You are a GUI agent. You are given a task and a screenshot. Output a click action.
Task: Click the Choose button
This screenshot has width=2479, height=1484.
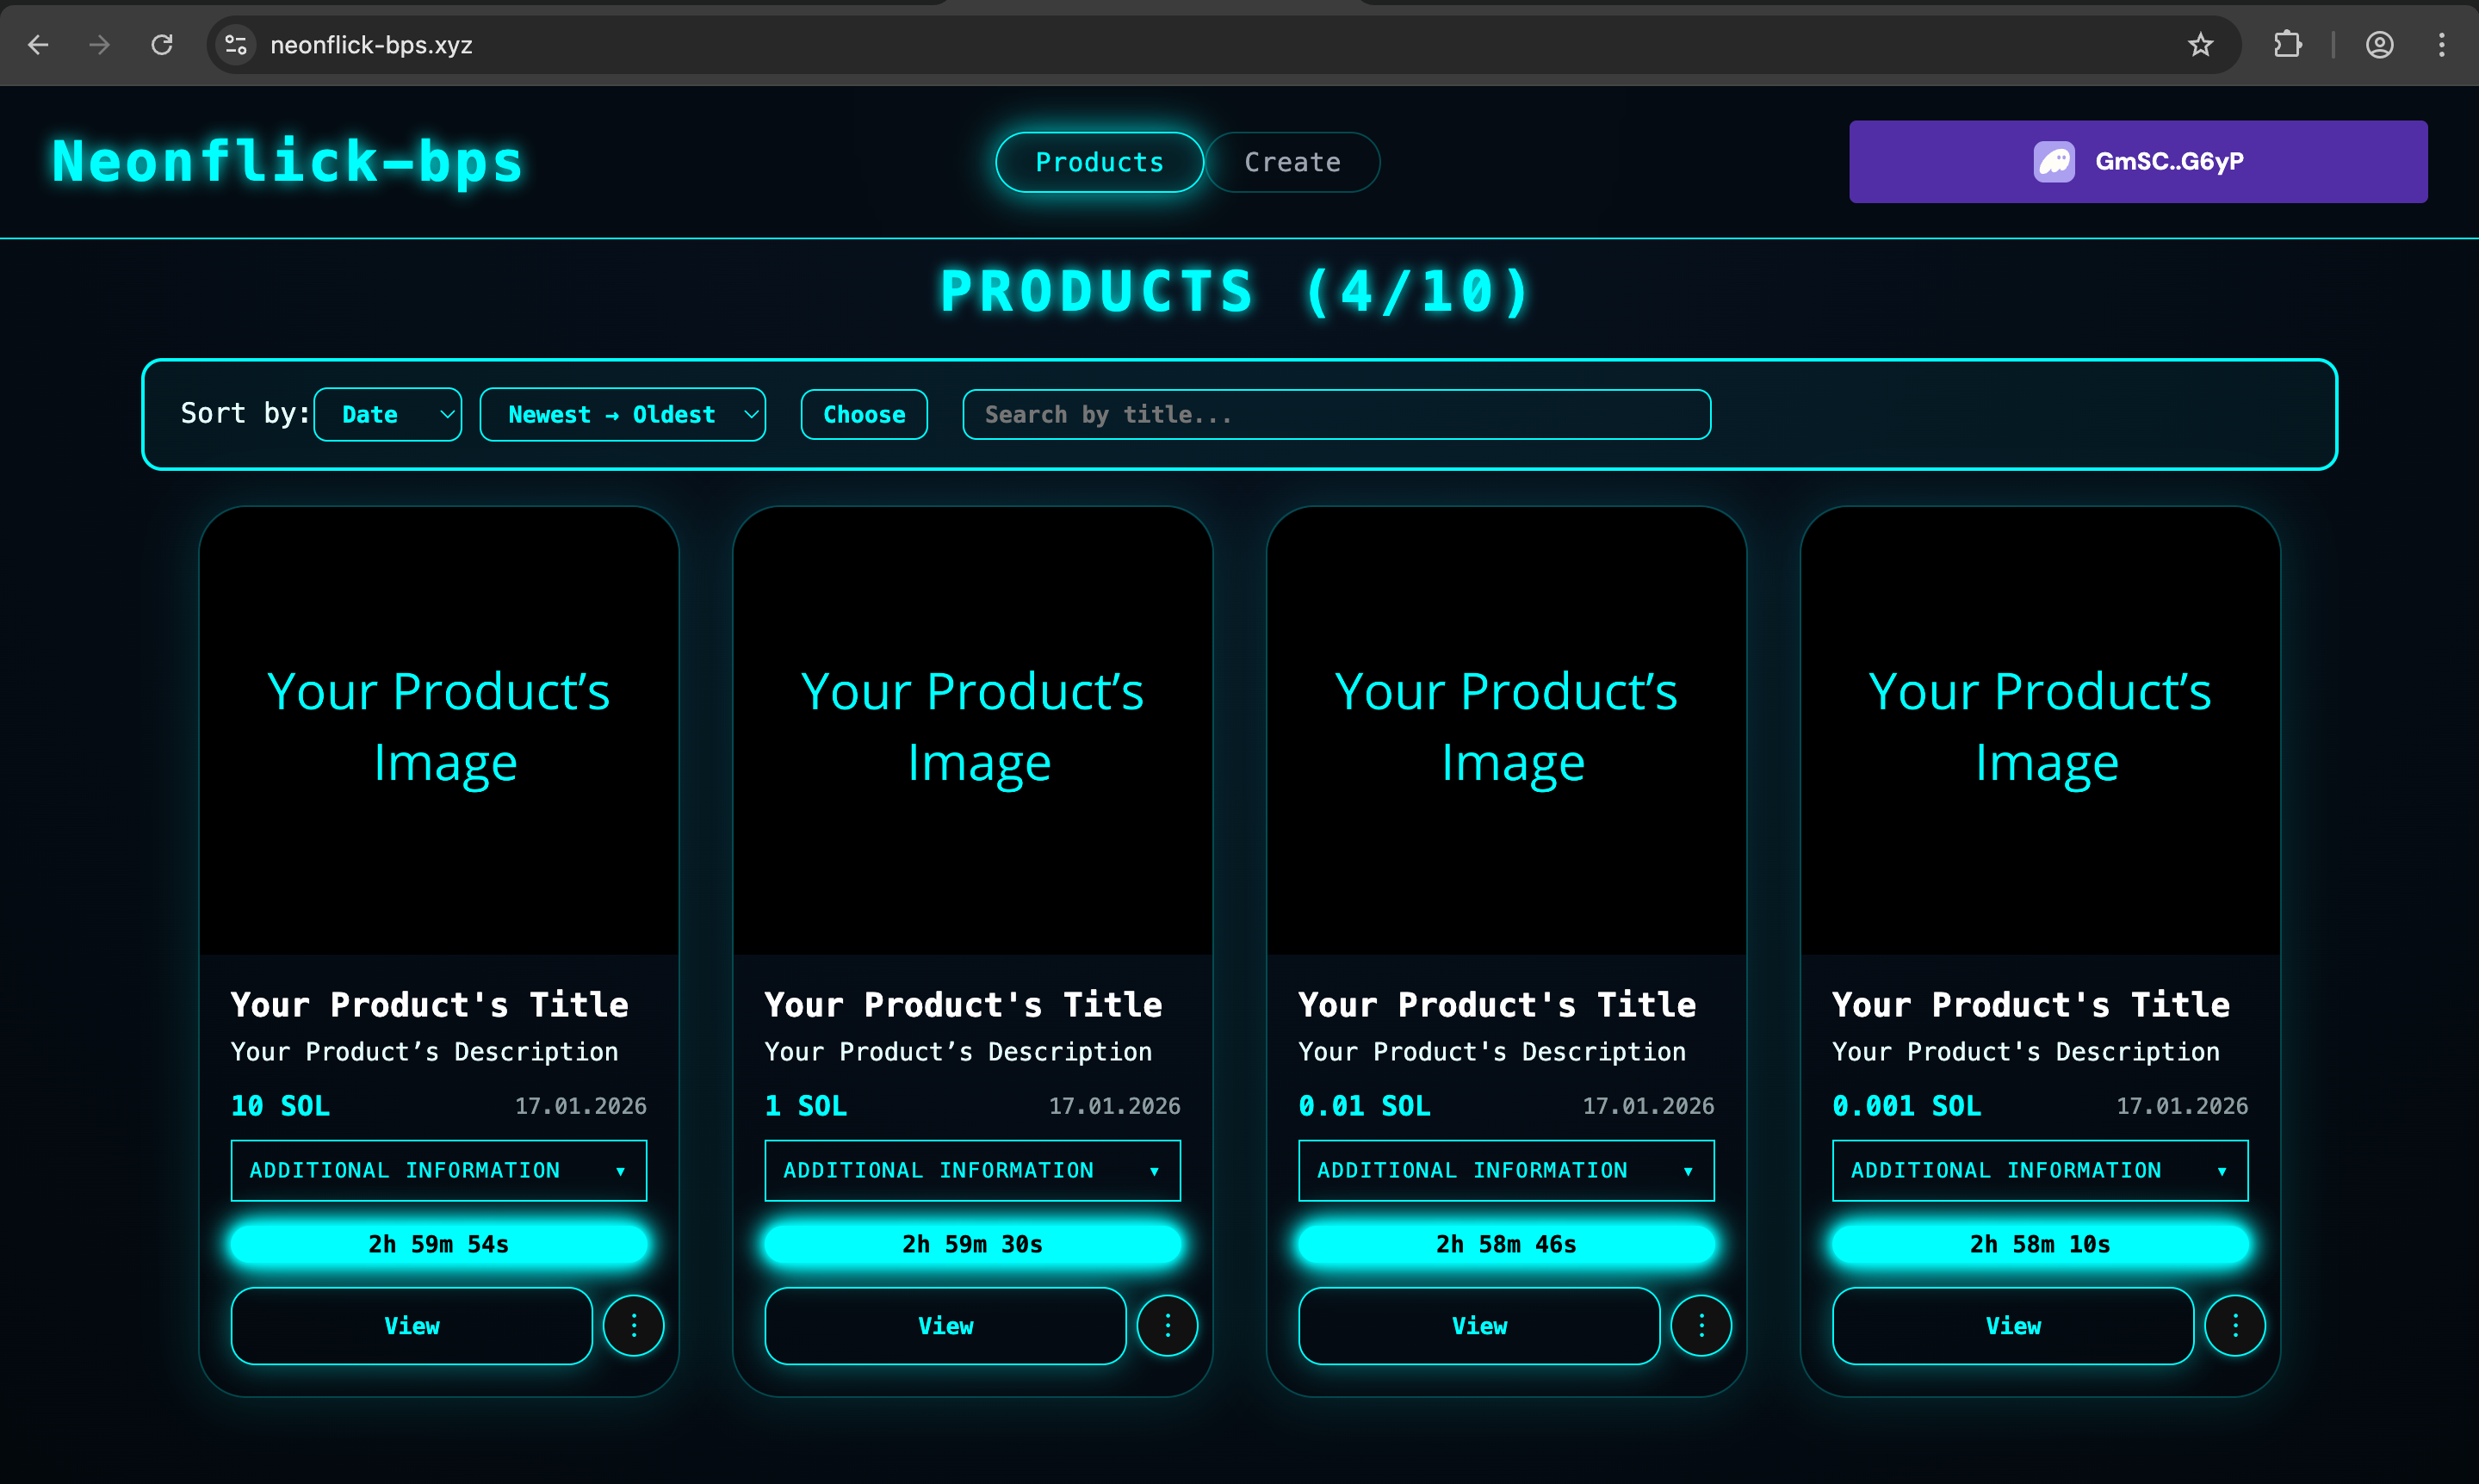(863, 414)
